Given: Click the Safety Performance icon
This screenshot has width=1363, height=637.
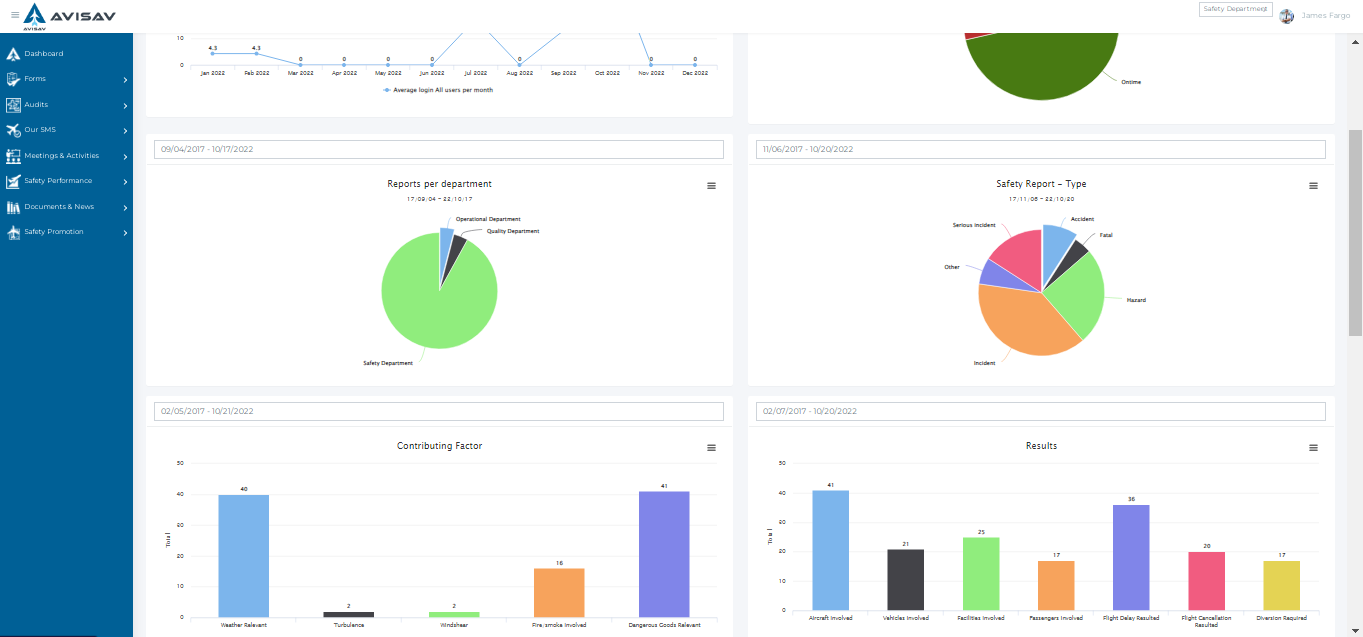Looking at the screenshot, I should click(13, 181).
